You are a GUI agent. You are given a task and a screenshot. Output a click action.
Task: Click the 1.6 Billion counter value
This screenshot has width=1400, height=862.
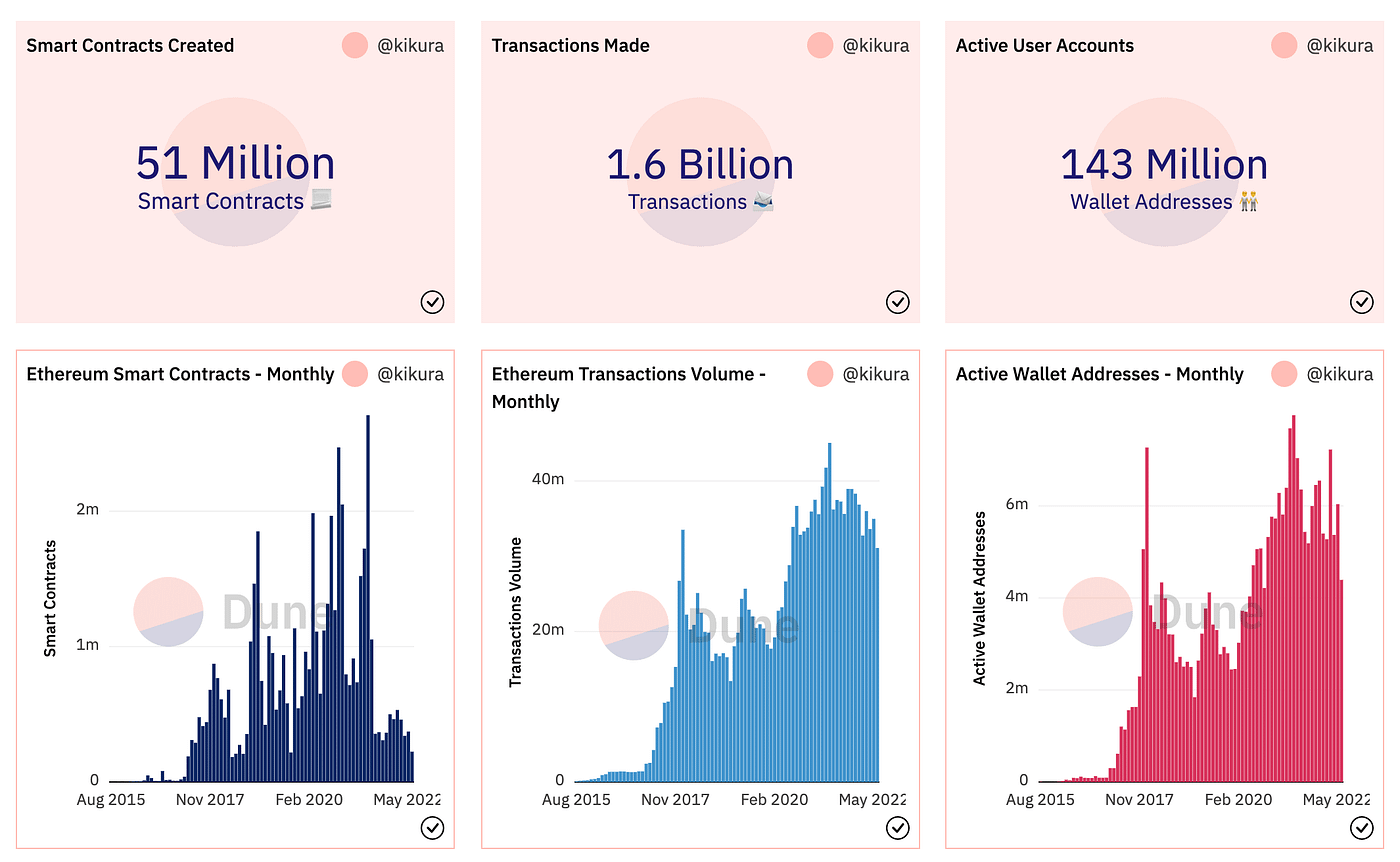point(700,163)
